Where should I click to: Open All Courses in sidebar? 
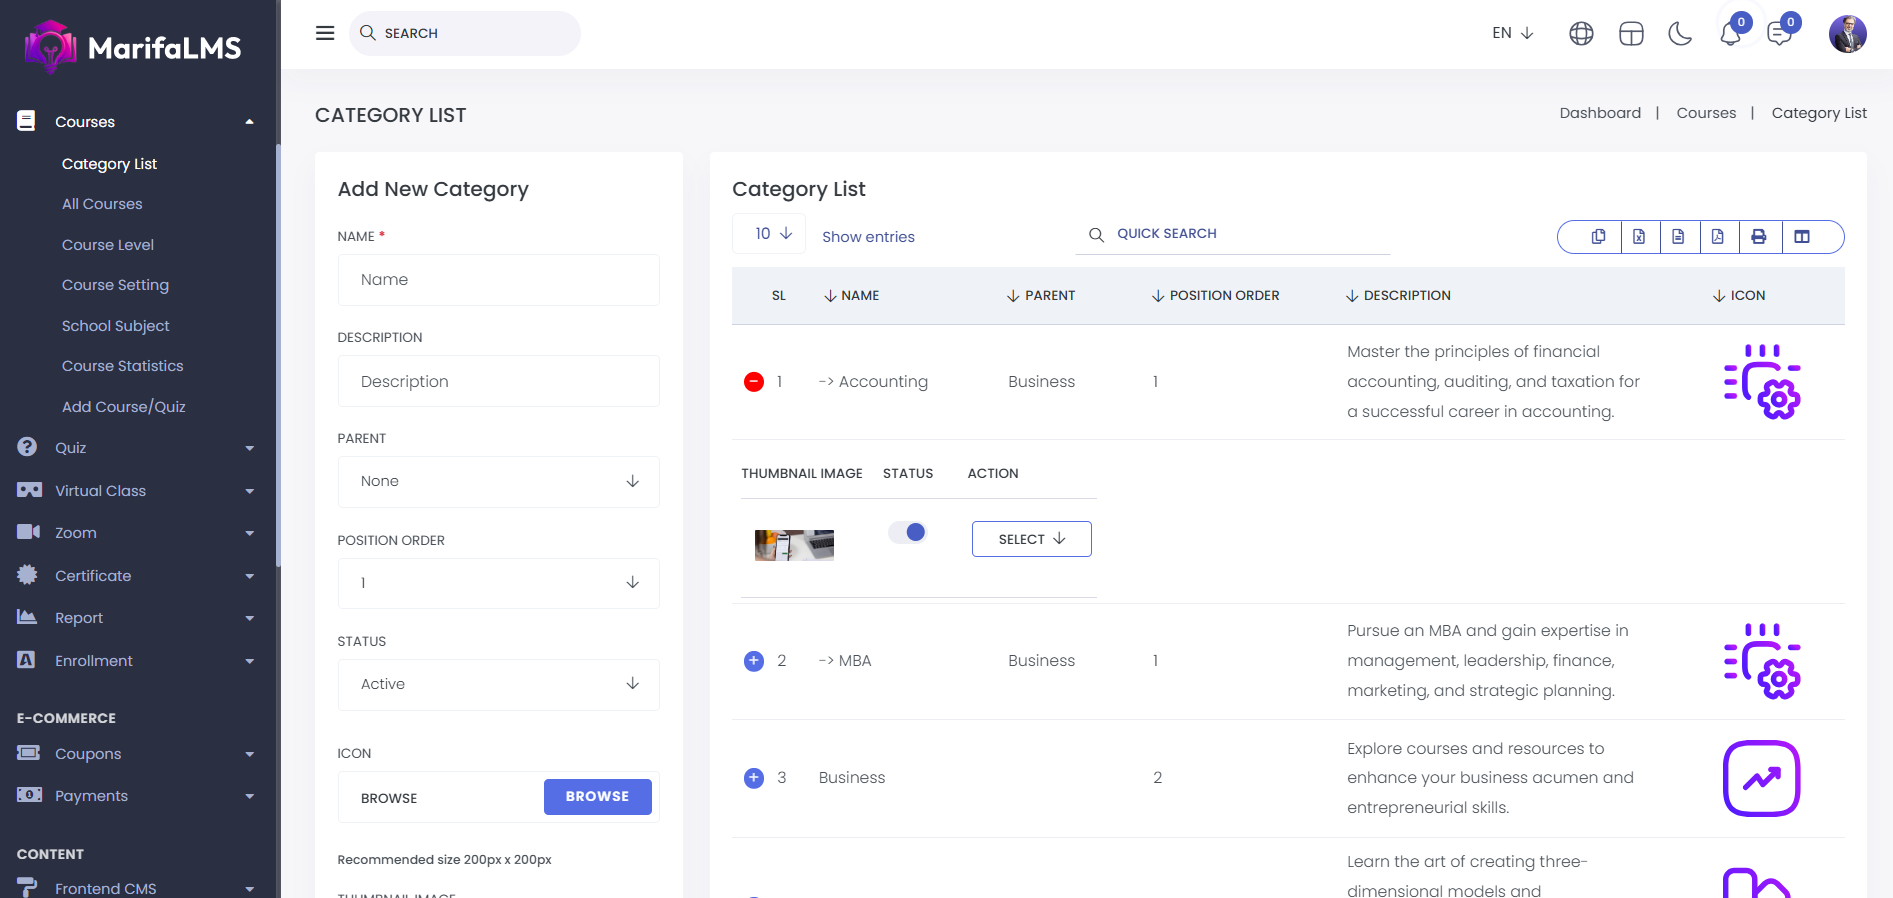102,204
